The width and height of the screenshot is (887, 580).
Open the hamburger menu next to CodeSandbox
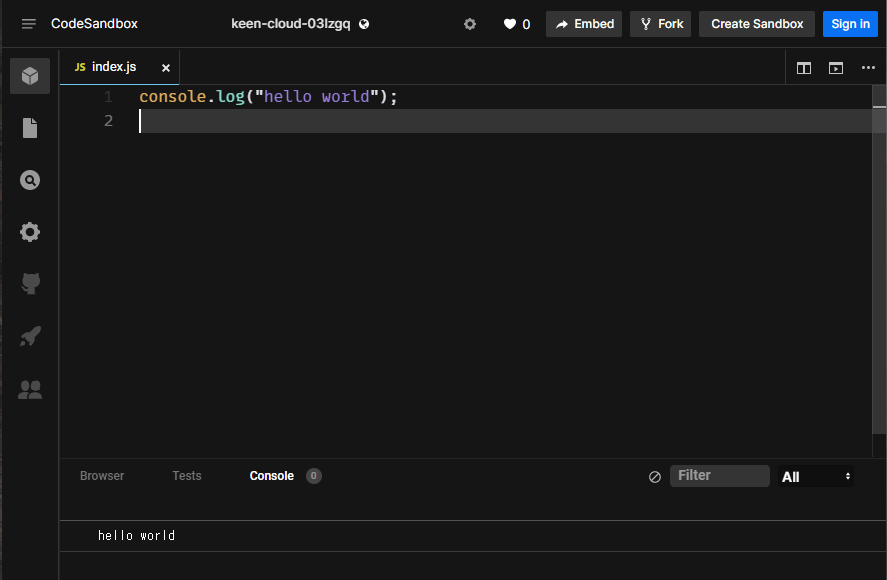(x=29, y=24)
